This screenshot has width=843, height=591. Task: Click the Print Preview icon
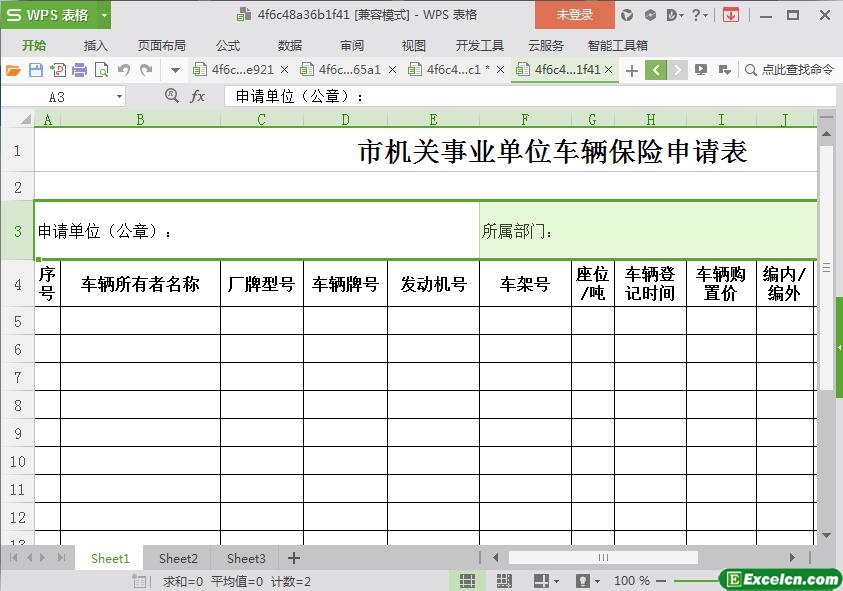[x=101, y=70]
